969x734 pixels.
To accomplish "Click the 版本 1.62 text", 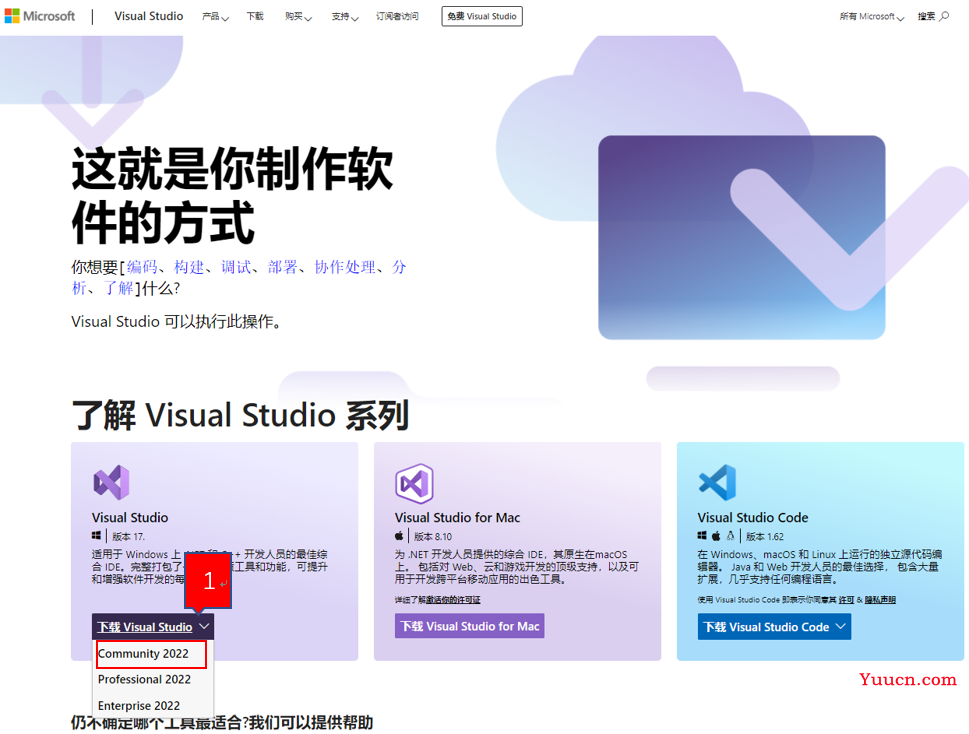I will 764,536.
